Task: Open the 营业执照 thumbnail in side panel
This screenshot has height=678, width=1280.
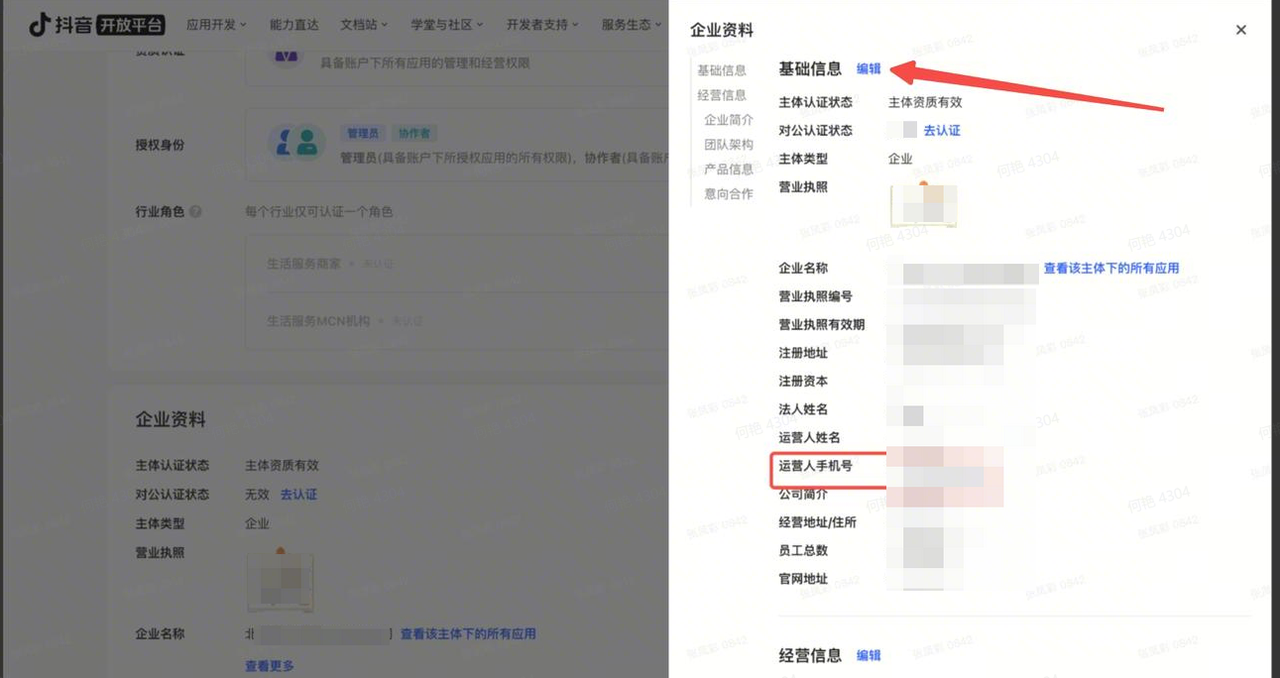Action: 923,205
